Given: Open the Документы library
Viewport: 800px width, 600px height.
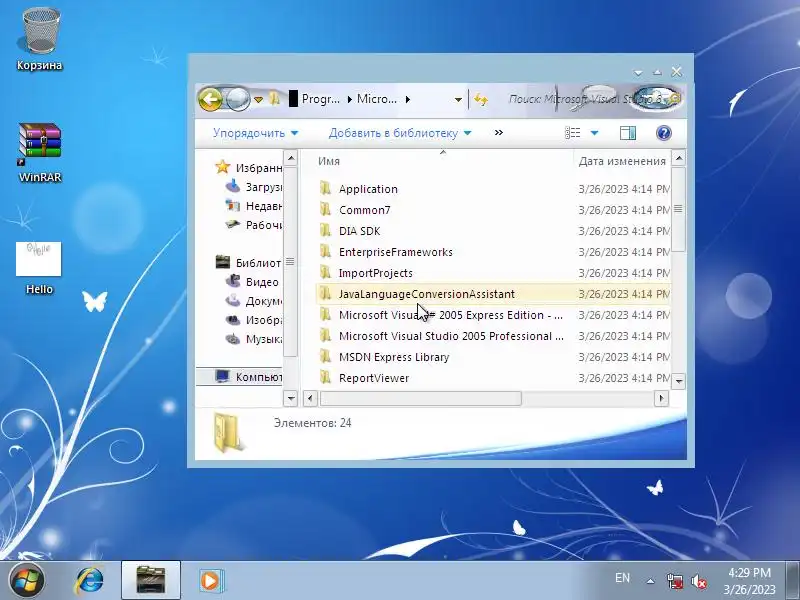Looking at the screenshot, I should pyautogui.click(x=254, y=301).
